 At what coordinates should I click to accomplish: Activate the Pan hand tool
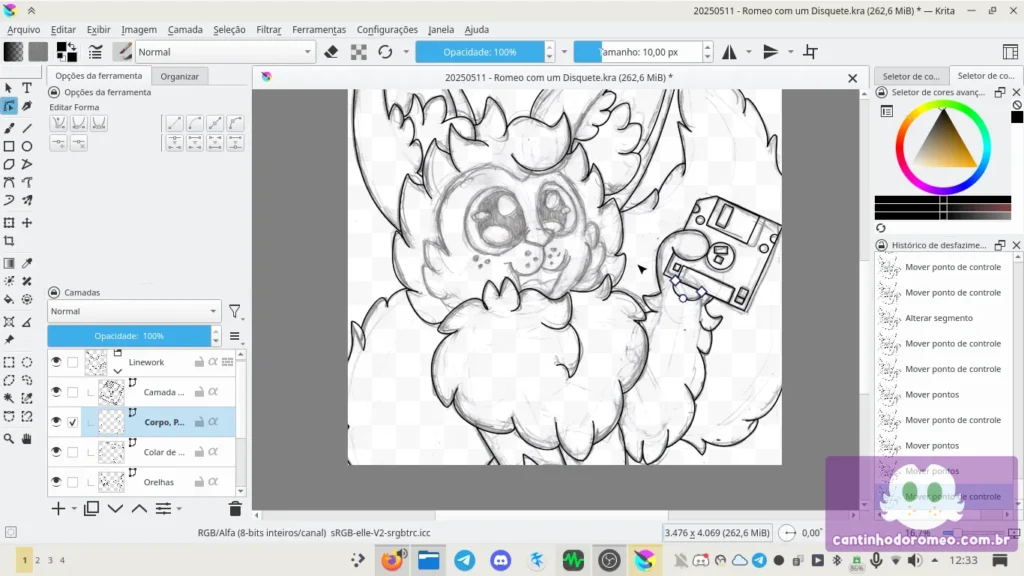coord(27,439)
